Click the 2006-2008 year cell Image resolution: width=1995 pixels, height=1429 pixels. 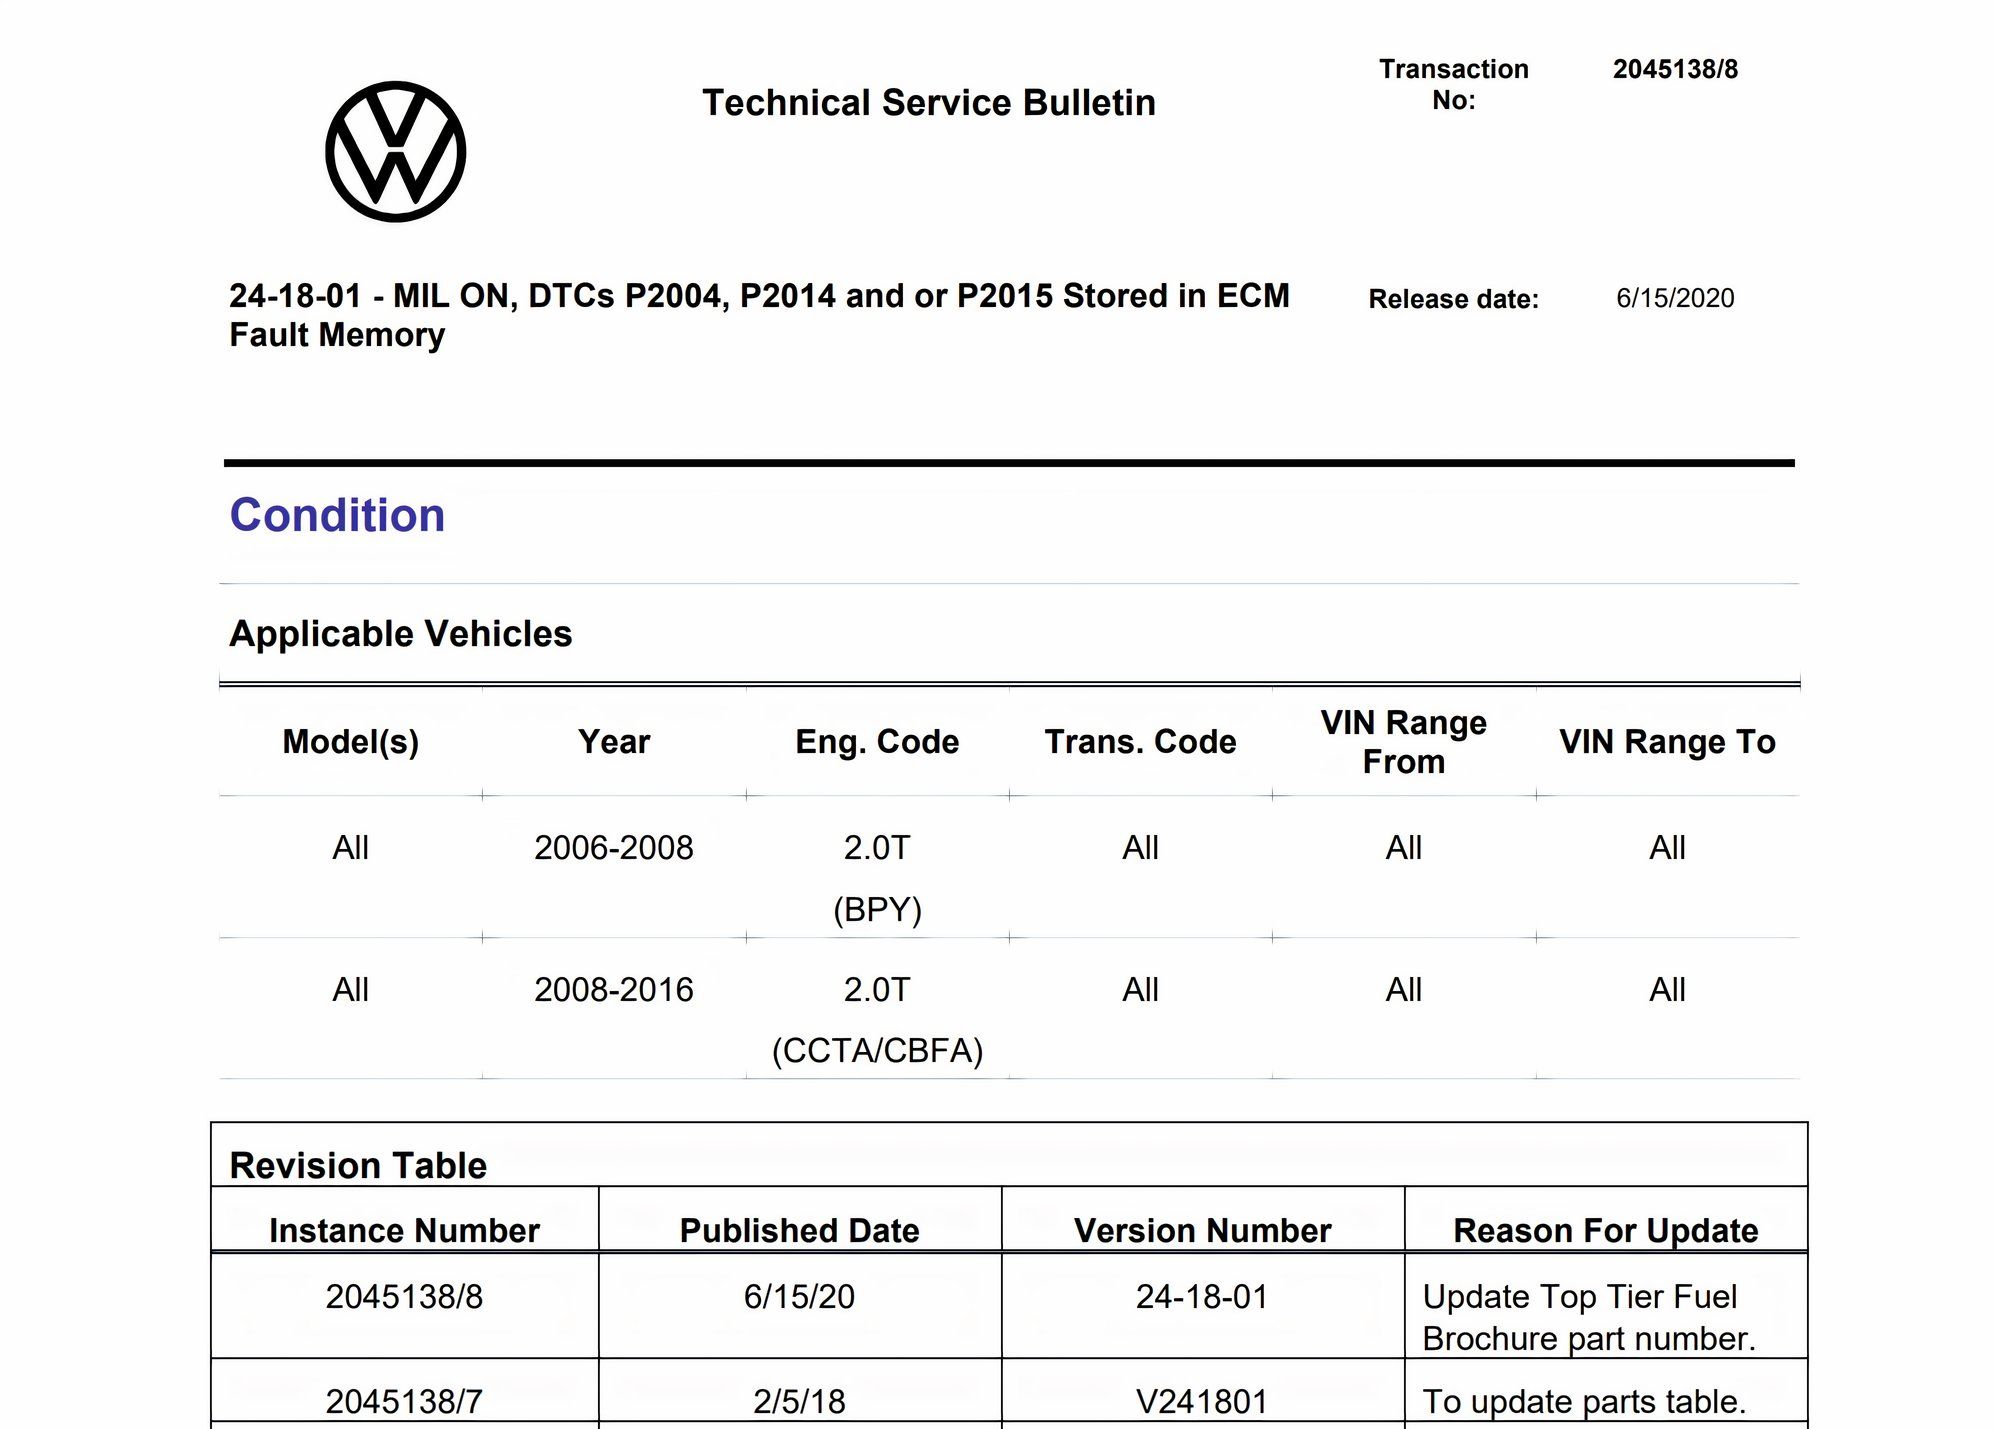point(614,847)
